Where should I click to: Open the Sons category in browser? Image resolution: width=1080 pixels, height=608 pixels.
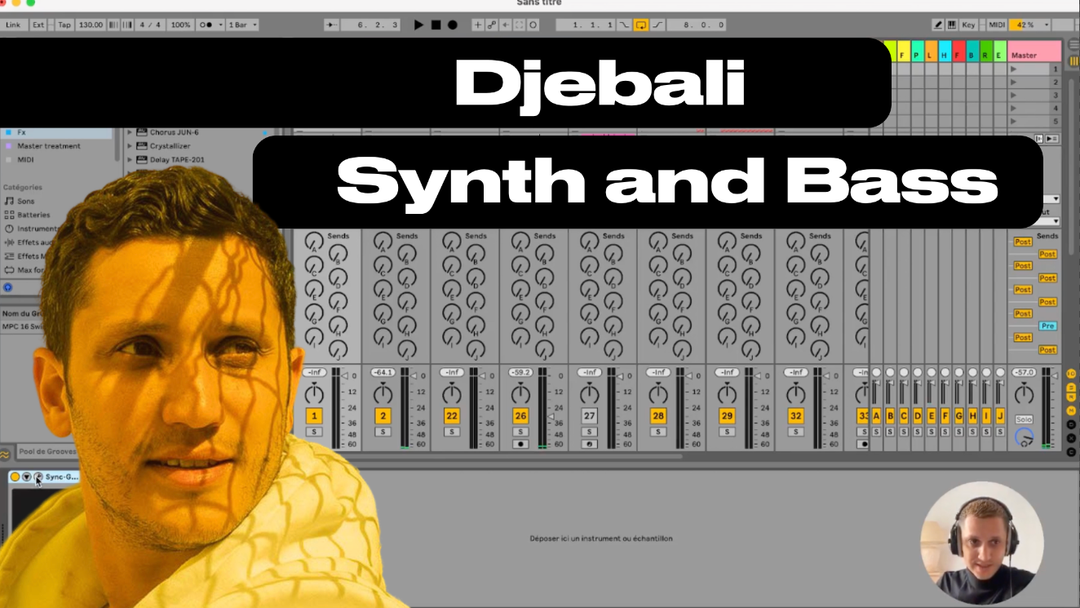26,201
